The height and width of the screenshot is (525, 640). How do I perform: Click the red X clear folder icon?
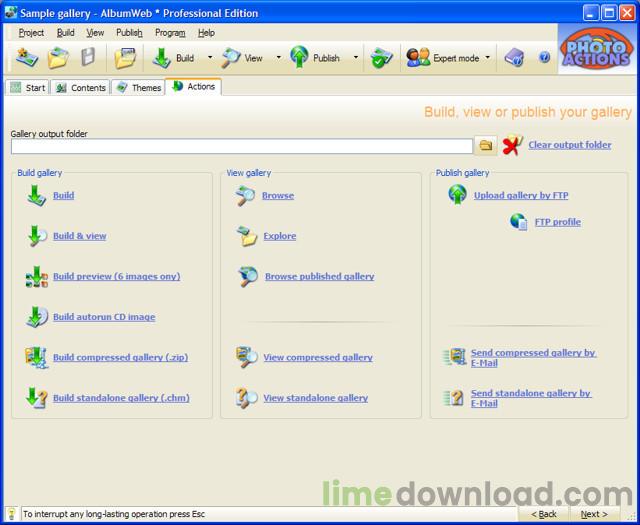pyautogui.click(x=513, y=145)
